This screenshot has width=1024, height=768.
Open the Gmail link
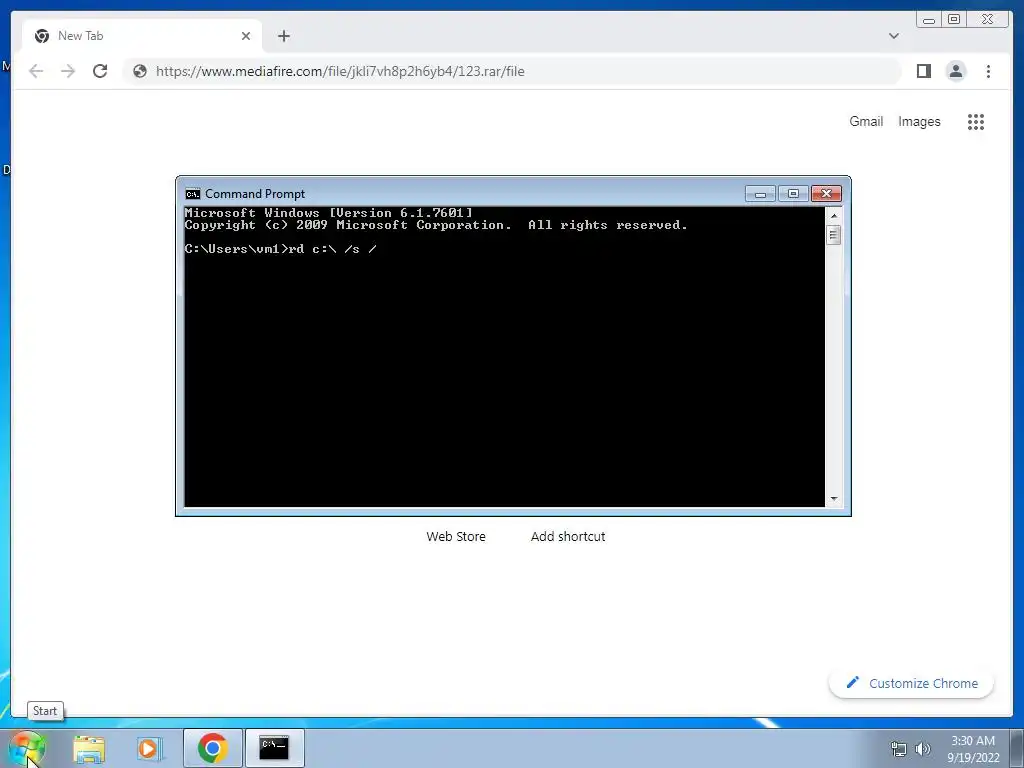(x=866, y=121)
